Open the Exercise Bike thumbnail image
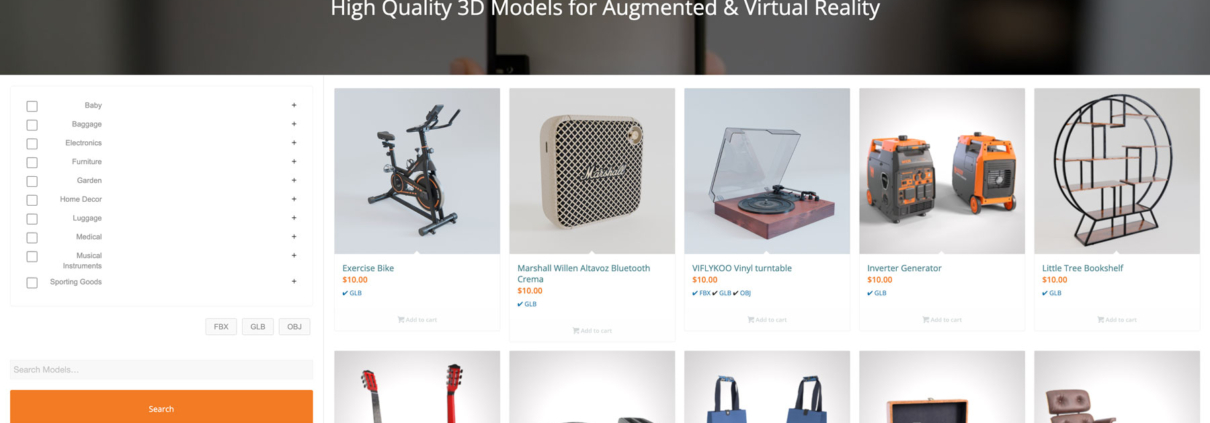This screenshot has width=1210, height=423. (417, 171)
